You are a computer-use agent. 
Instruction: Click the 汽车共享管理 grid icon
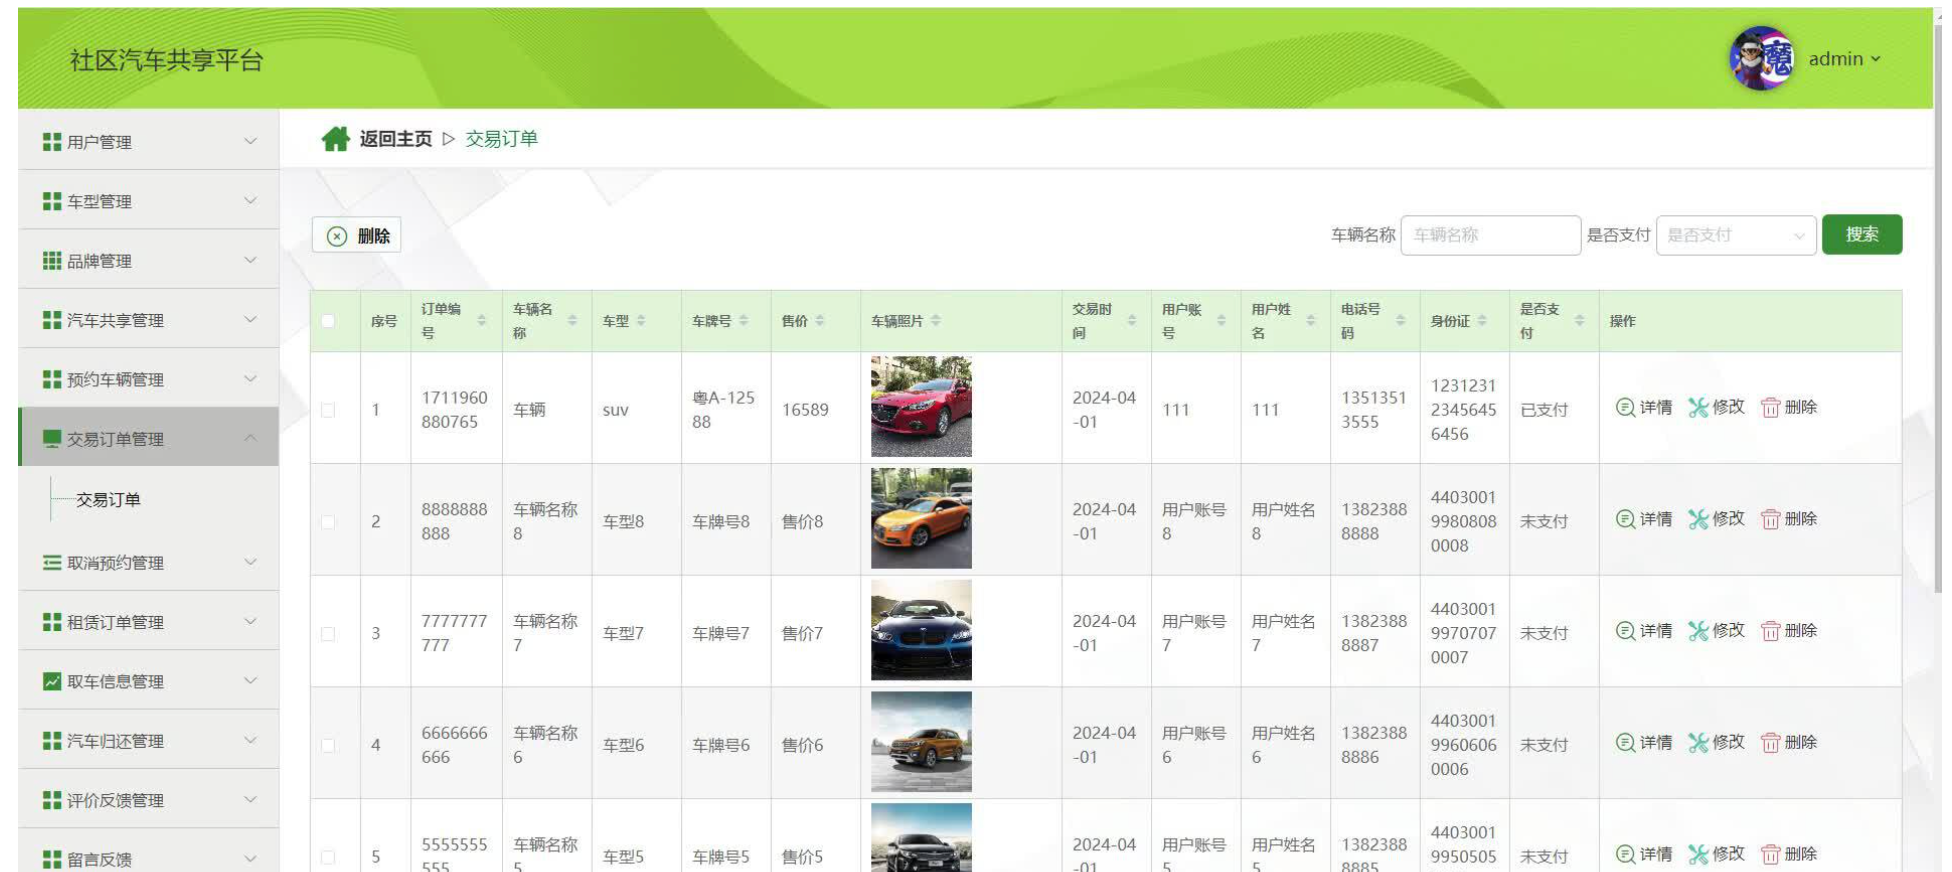tap(52, 320)
